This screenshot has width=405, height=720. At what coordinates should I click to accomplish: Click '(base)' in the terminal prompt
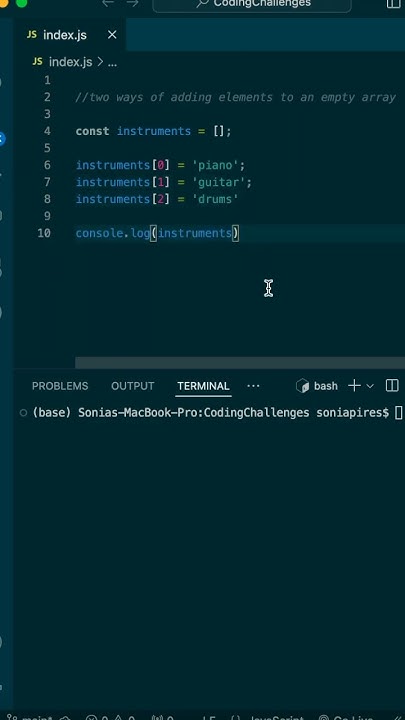pos(51,412)
